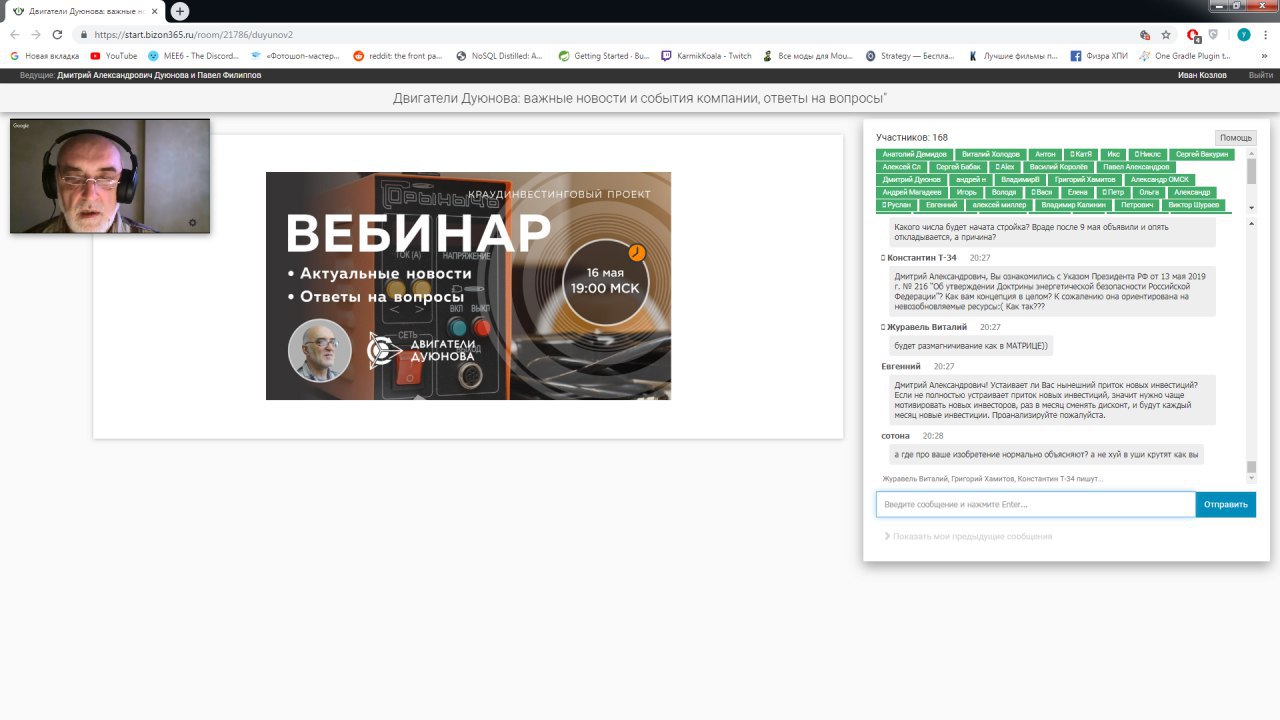The height and width of the screenshot is (720, 1280).
Task: Click message будет размагничивание как в МАТРИЦЕ
Action: (x=971, y=345)
